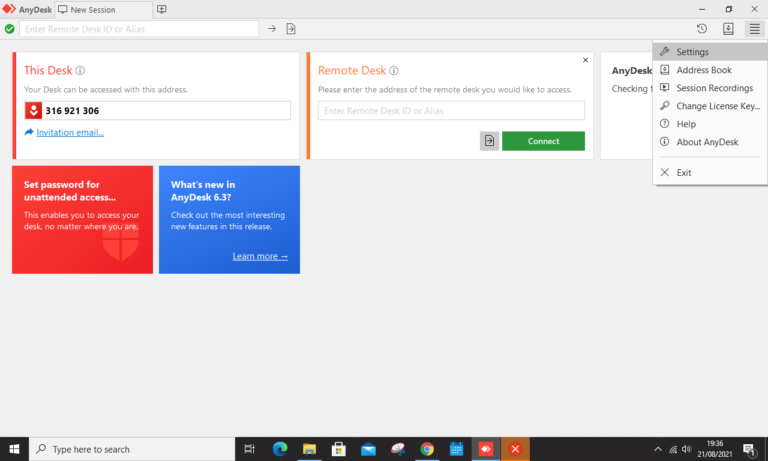Screen dimensions: 768x461
Task: Launch Microsoft Edge from taskbar
Action: pos(280,449)
